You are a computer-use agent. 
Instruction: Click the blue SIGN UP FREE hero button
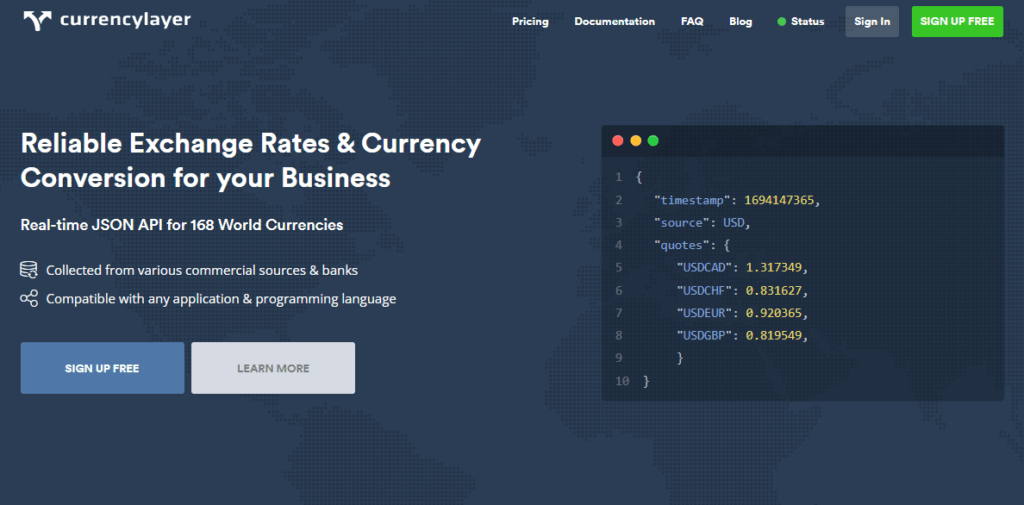102,368
